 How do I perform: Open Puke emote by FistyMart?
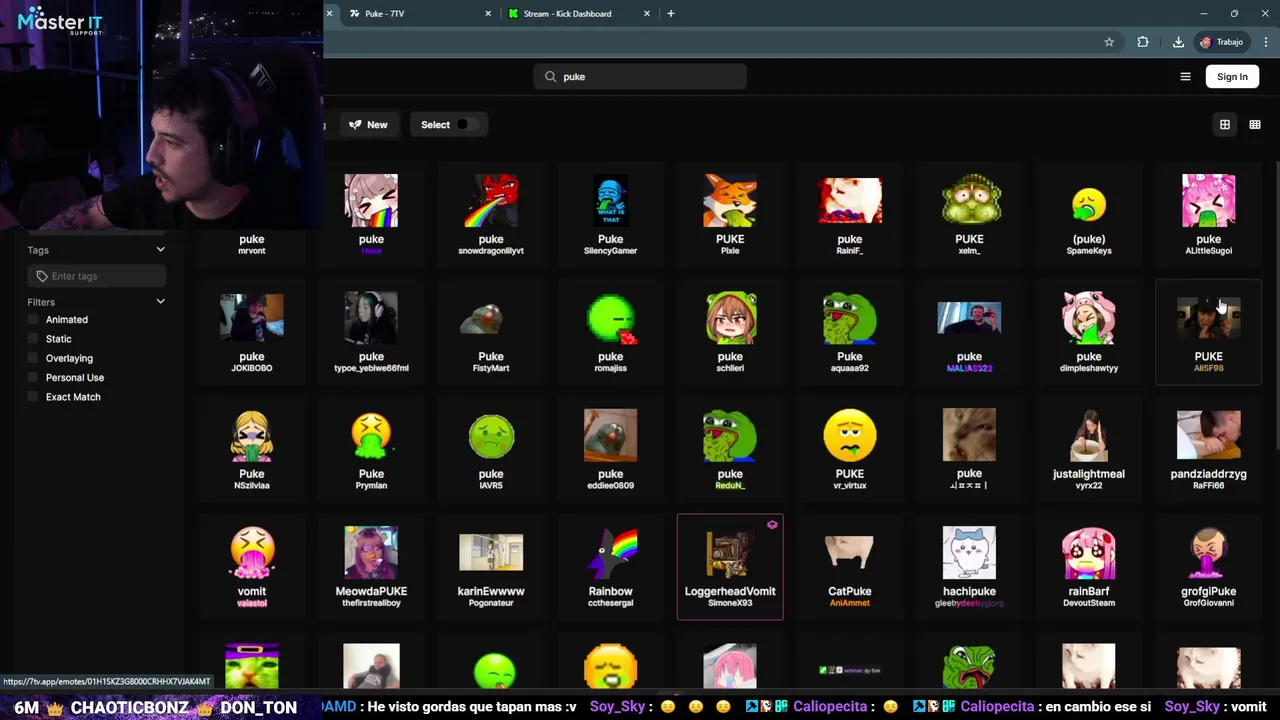[491, 333]
